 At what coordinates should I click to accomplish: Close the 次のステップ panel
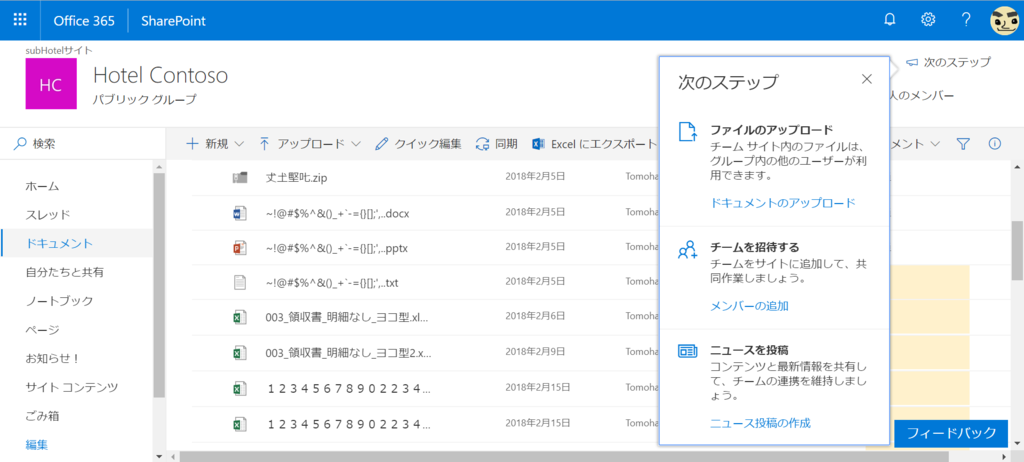pos(867,79)
